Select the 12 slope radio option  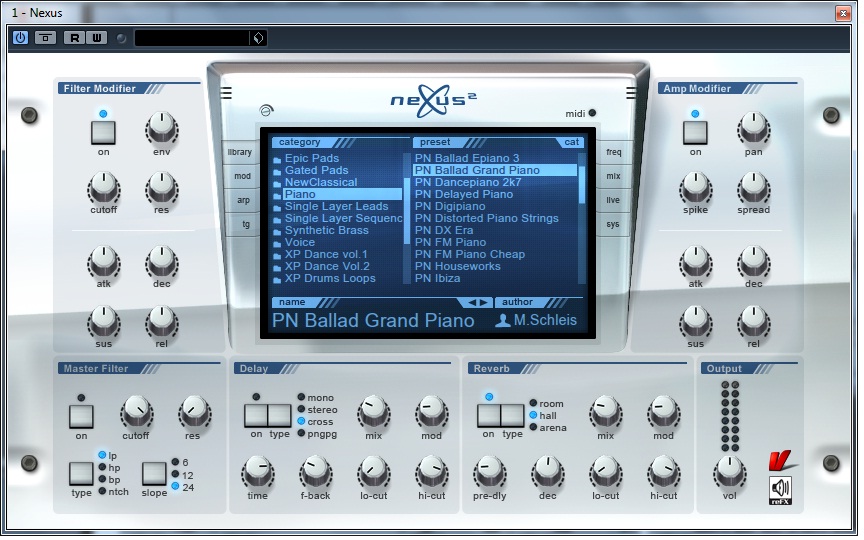click(175, 474)
